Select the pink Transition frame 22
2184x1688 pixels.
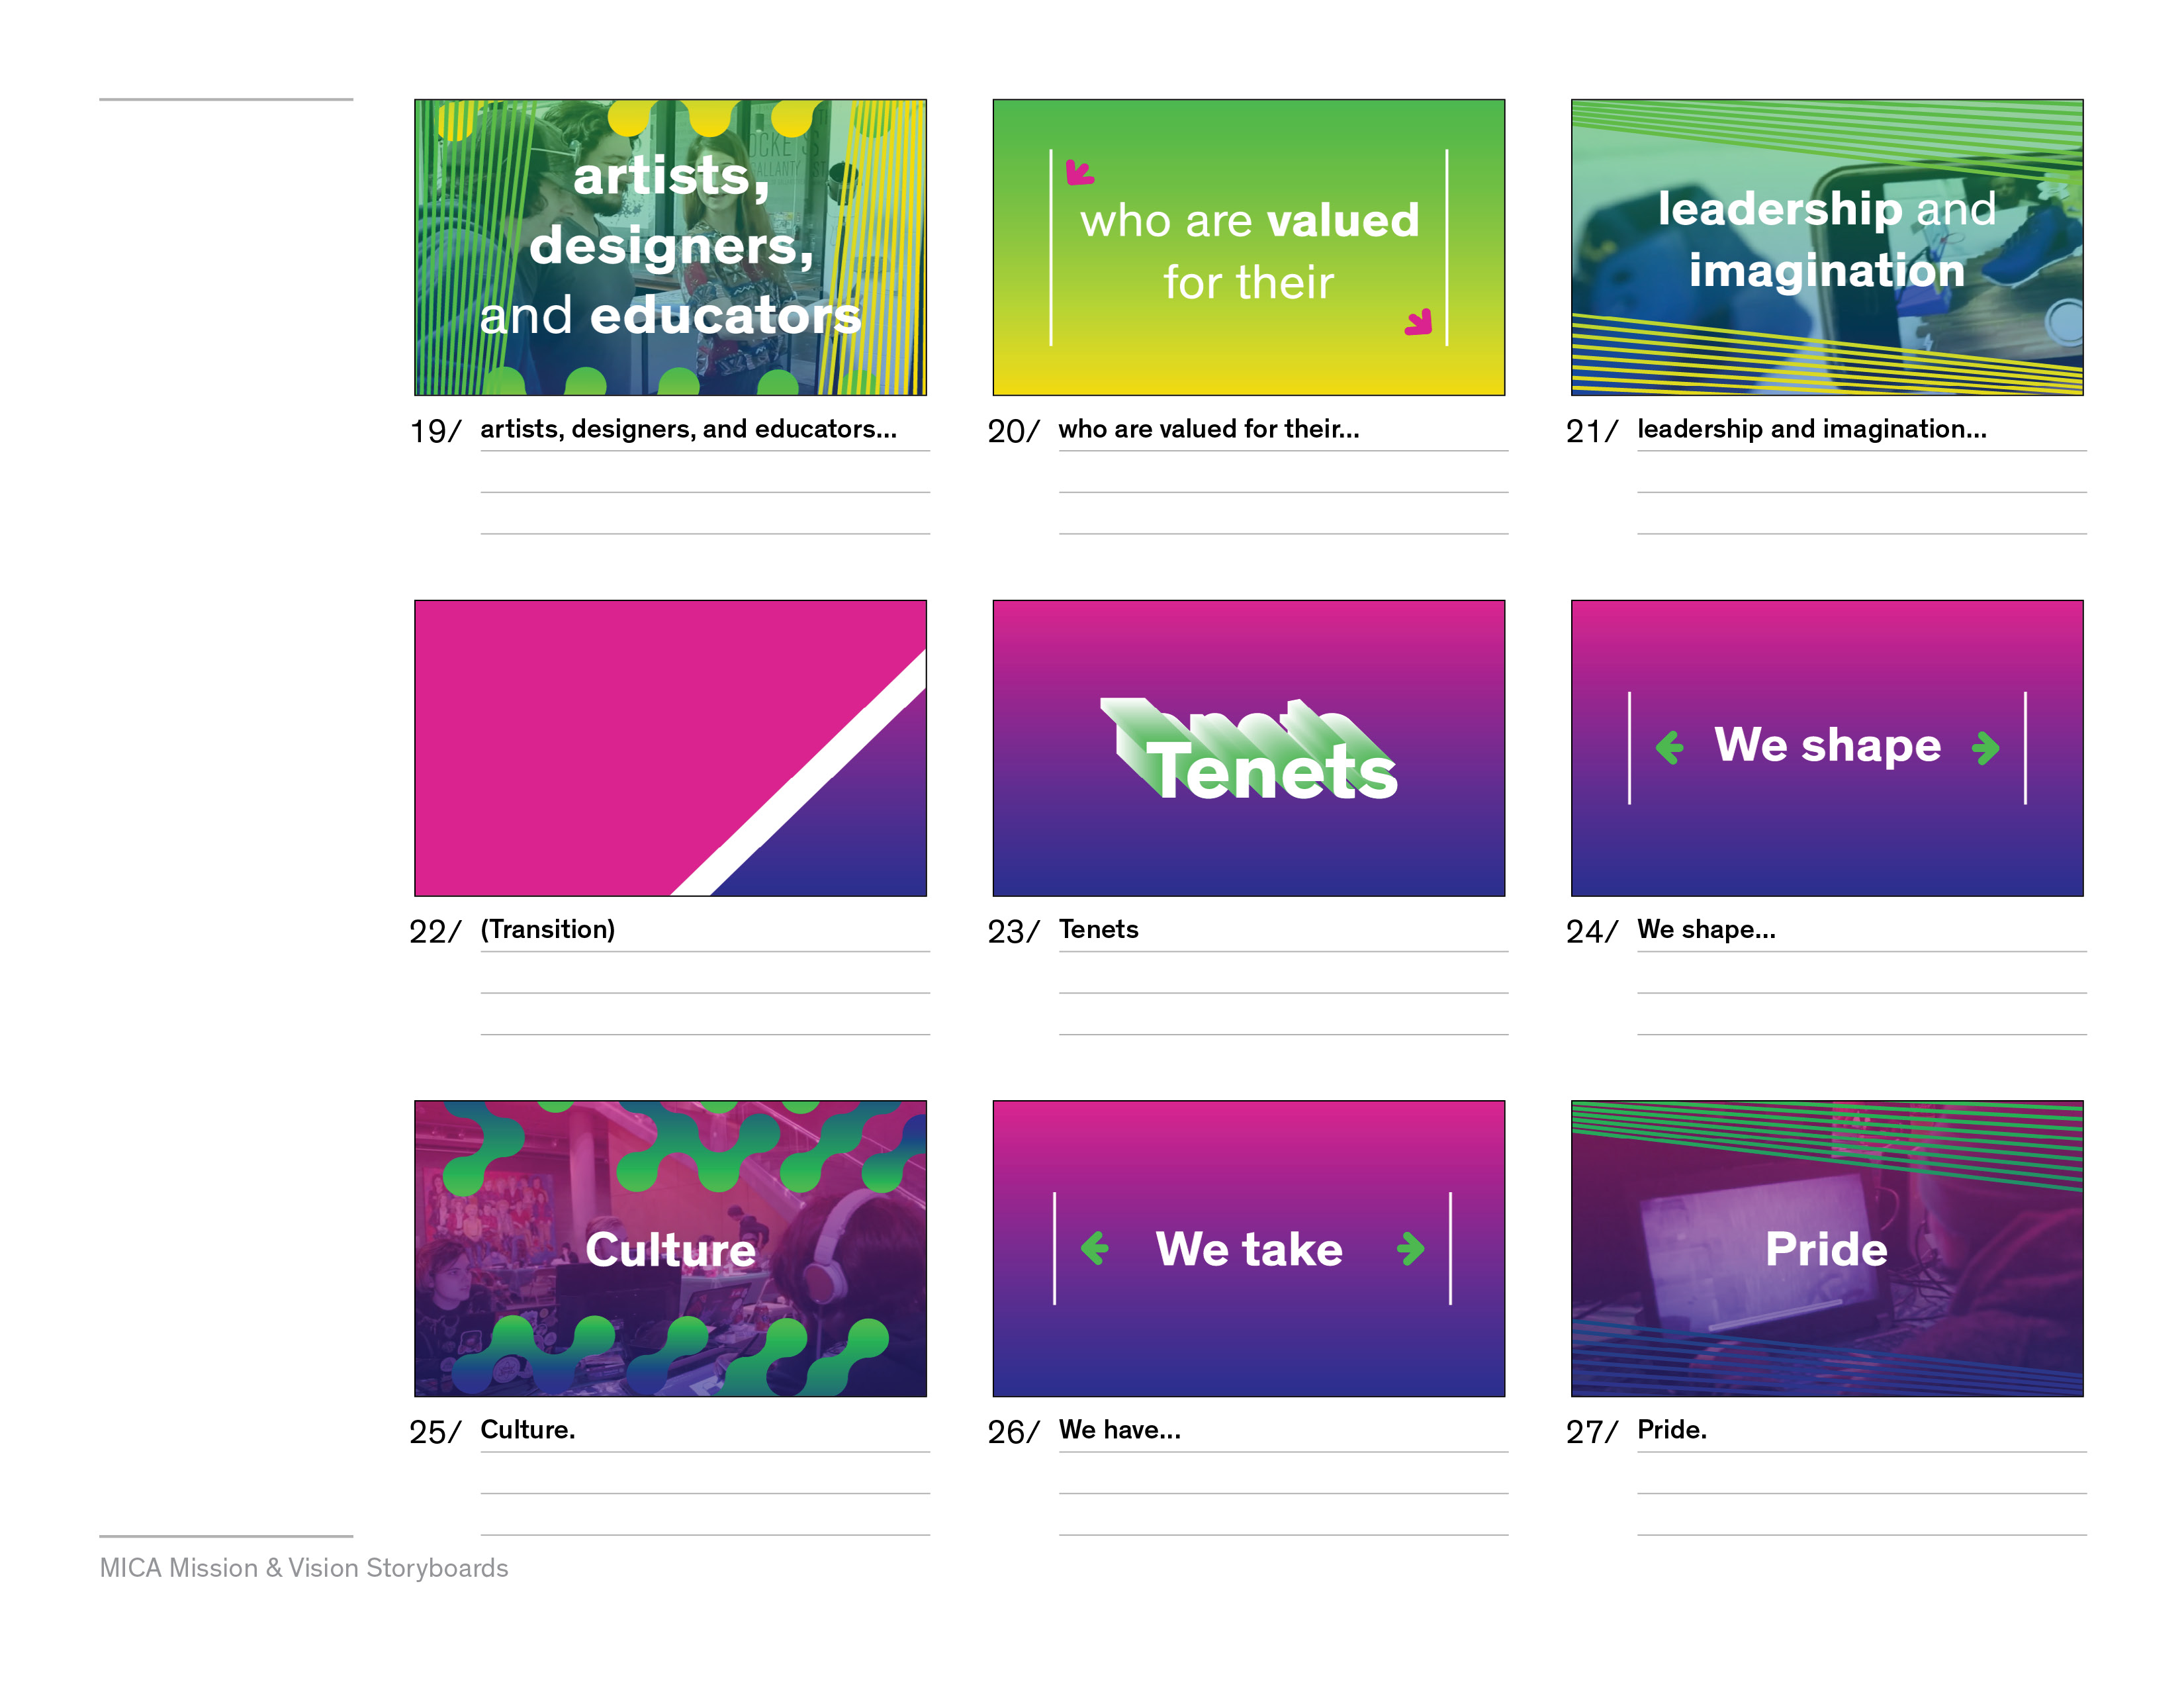[x=670, y=748]
